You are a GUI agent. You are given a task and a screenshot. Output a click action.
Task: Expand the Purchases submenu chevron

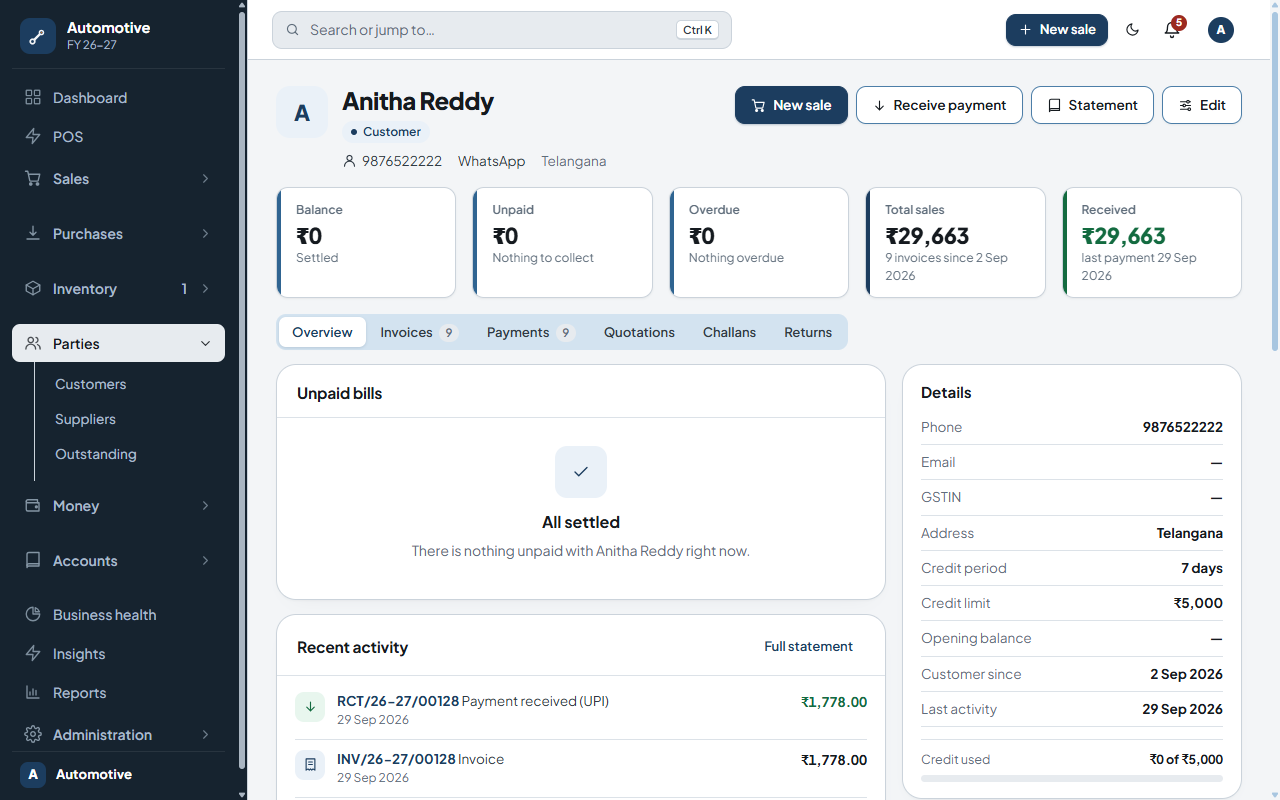pyautogui.click(x=205, y=233)
